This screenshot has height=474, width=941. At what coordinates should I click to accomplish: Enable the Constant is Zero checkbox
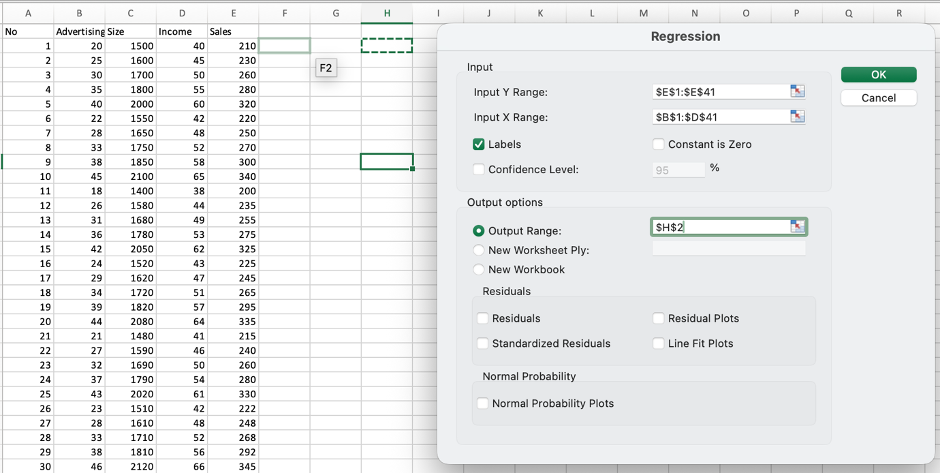[x=659, y=144]
